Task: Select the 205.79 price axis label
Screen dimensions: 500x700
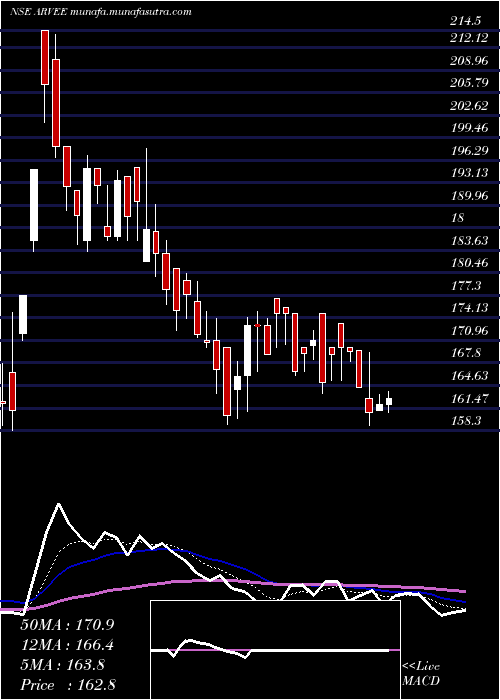Action: 469,83
